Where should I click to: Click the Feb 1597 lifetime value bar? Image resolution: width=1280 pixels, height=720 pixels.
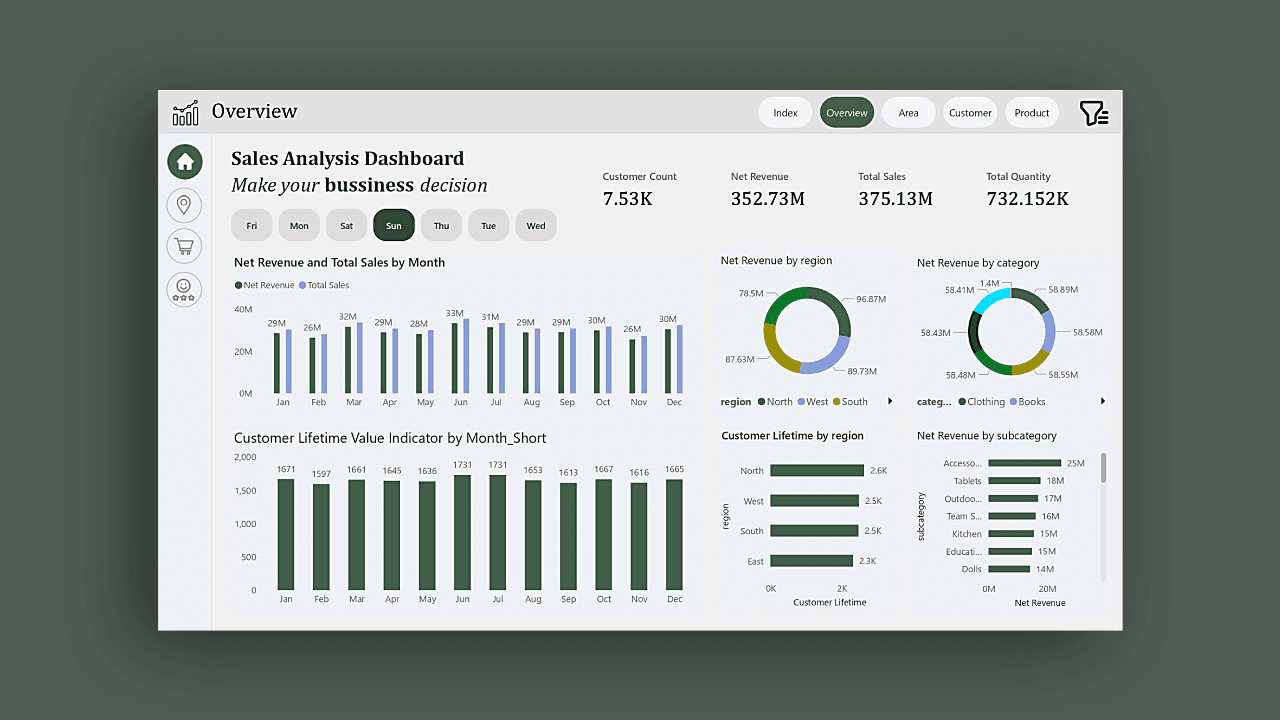[321, 537]
